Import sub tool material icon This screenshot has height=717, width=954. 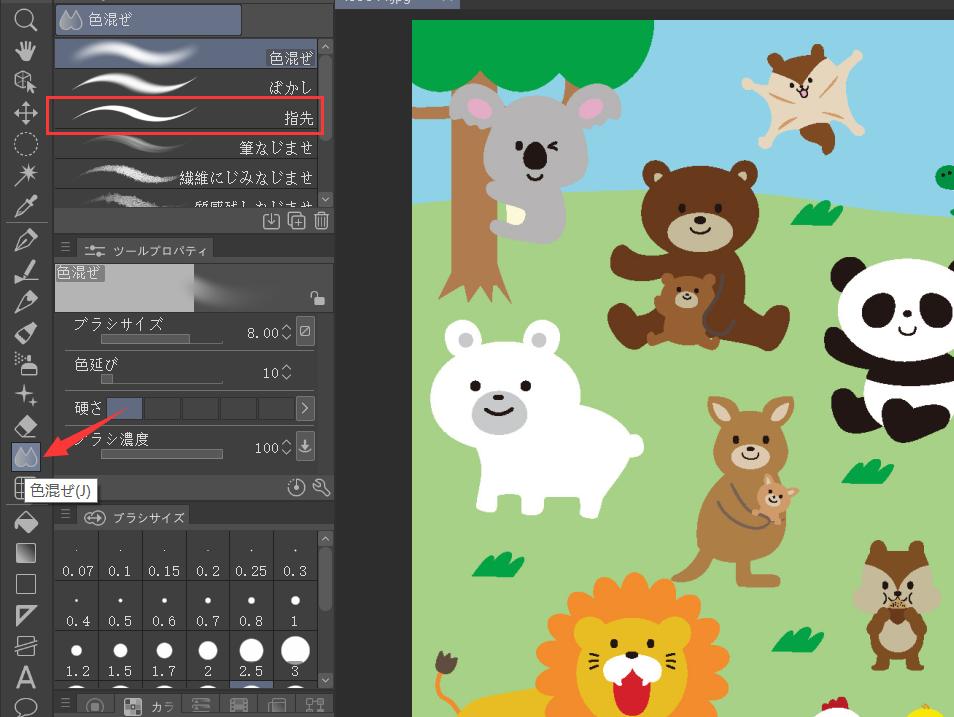click(271, 221)
